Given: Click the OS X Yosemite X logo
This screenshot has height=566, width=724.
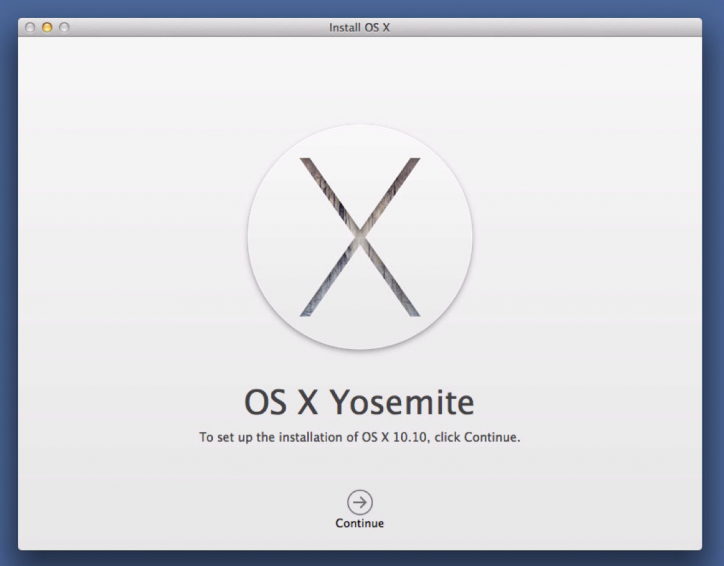Looking at the screenshot, I should click(360, 237).
